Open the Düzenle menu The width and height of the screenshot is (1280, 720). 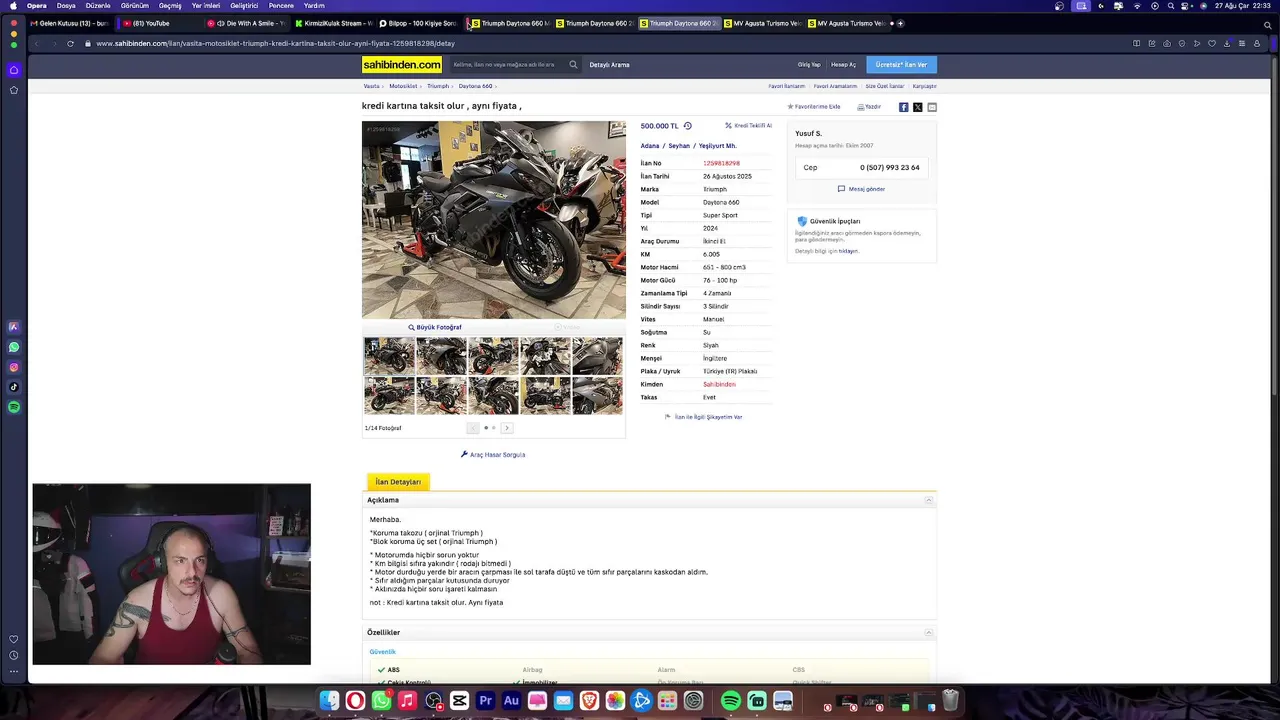[x=98, y=5]
